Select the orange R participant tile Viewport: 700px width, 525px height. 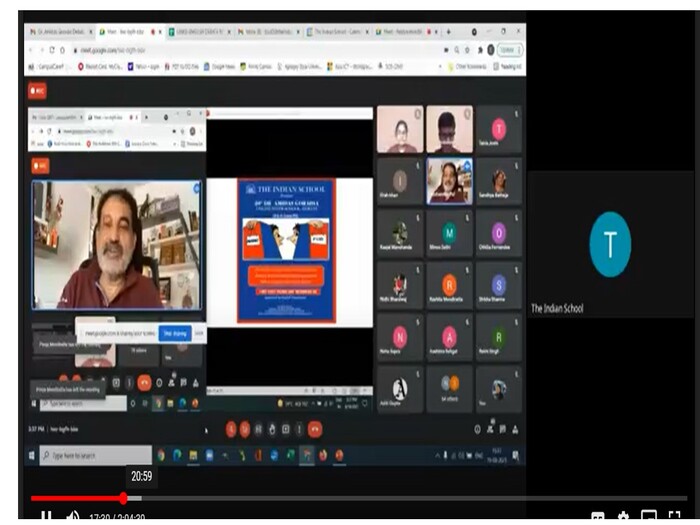(x=449, y=285)
